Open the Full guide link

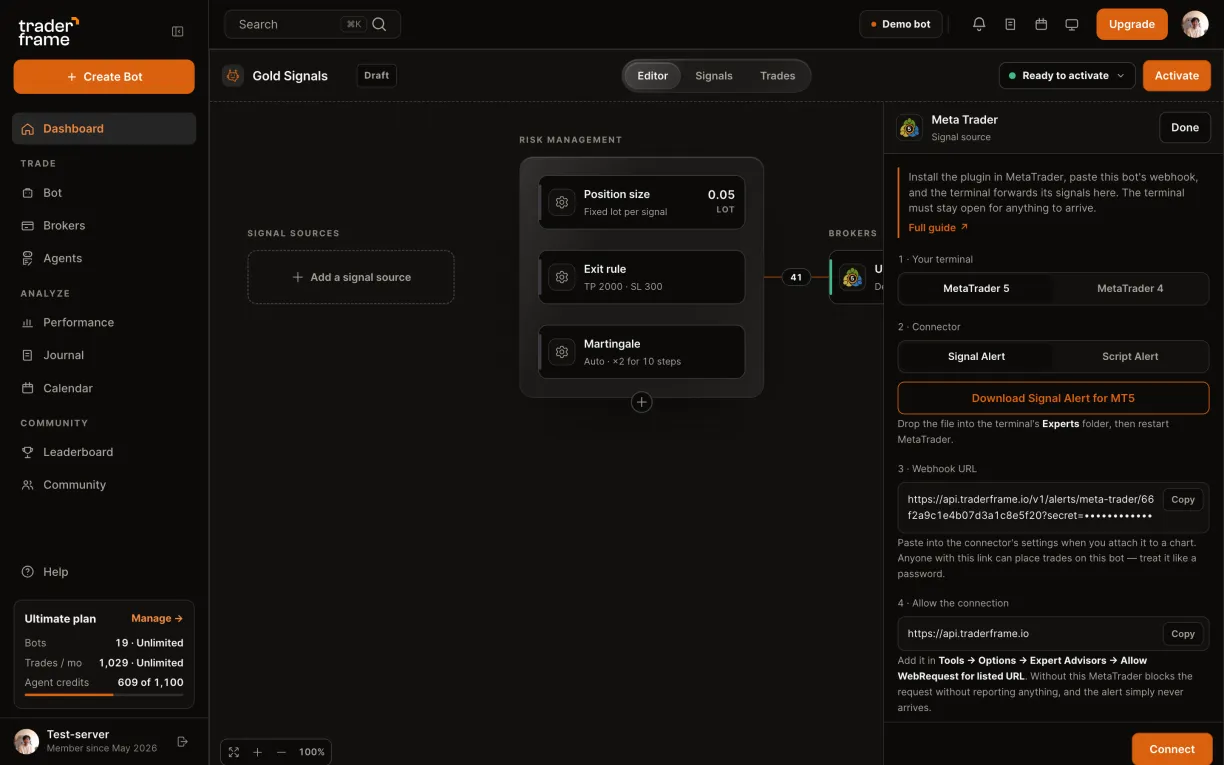click(x=938, y=228)
